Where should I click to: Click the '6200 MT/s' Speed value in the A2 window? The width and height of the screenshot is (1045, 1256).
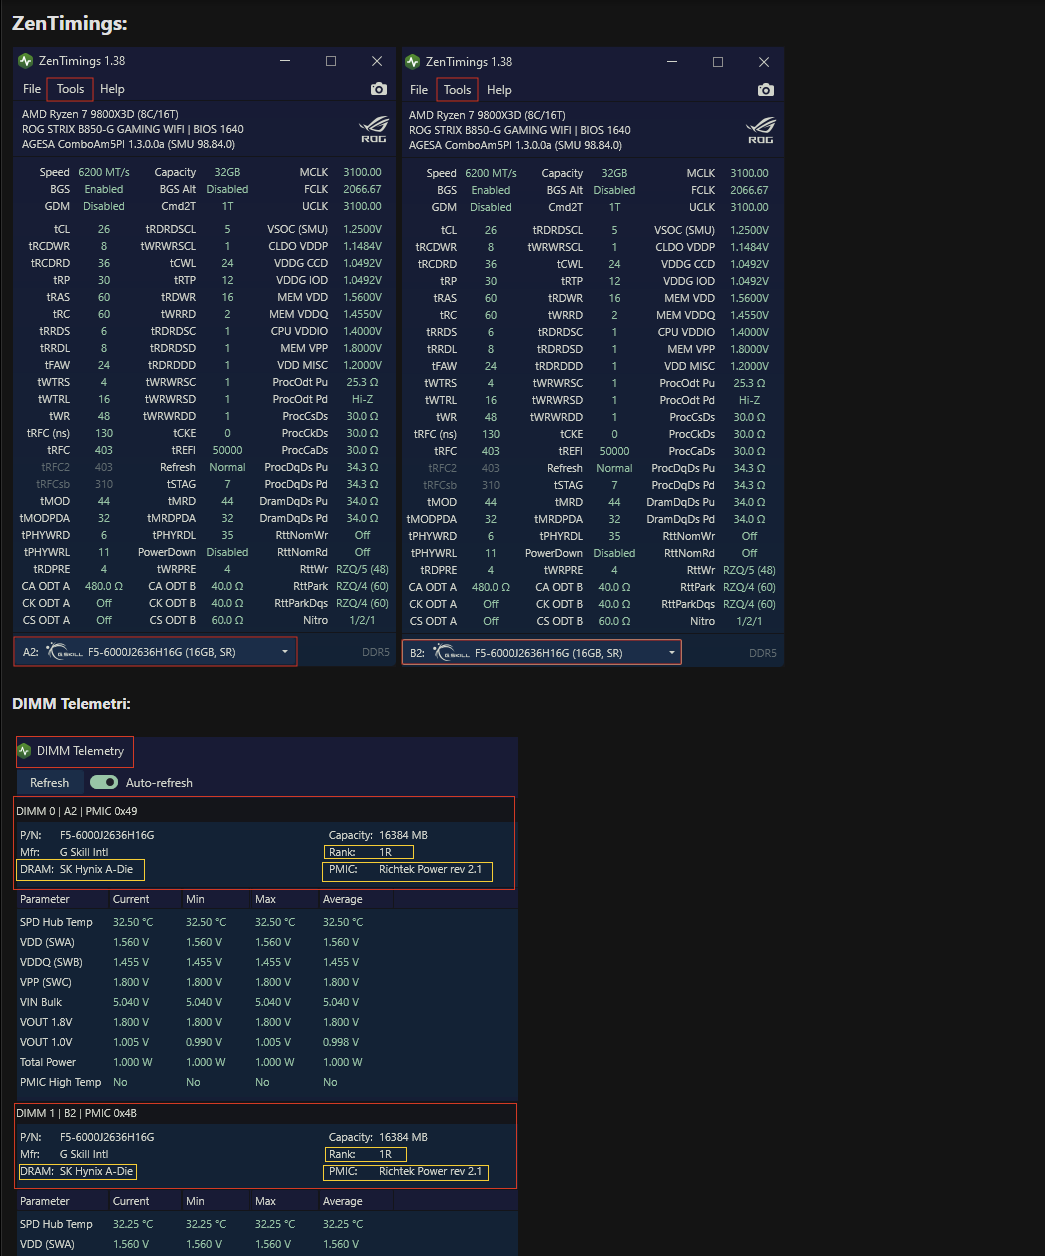[104, 172]
